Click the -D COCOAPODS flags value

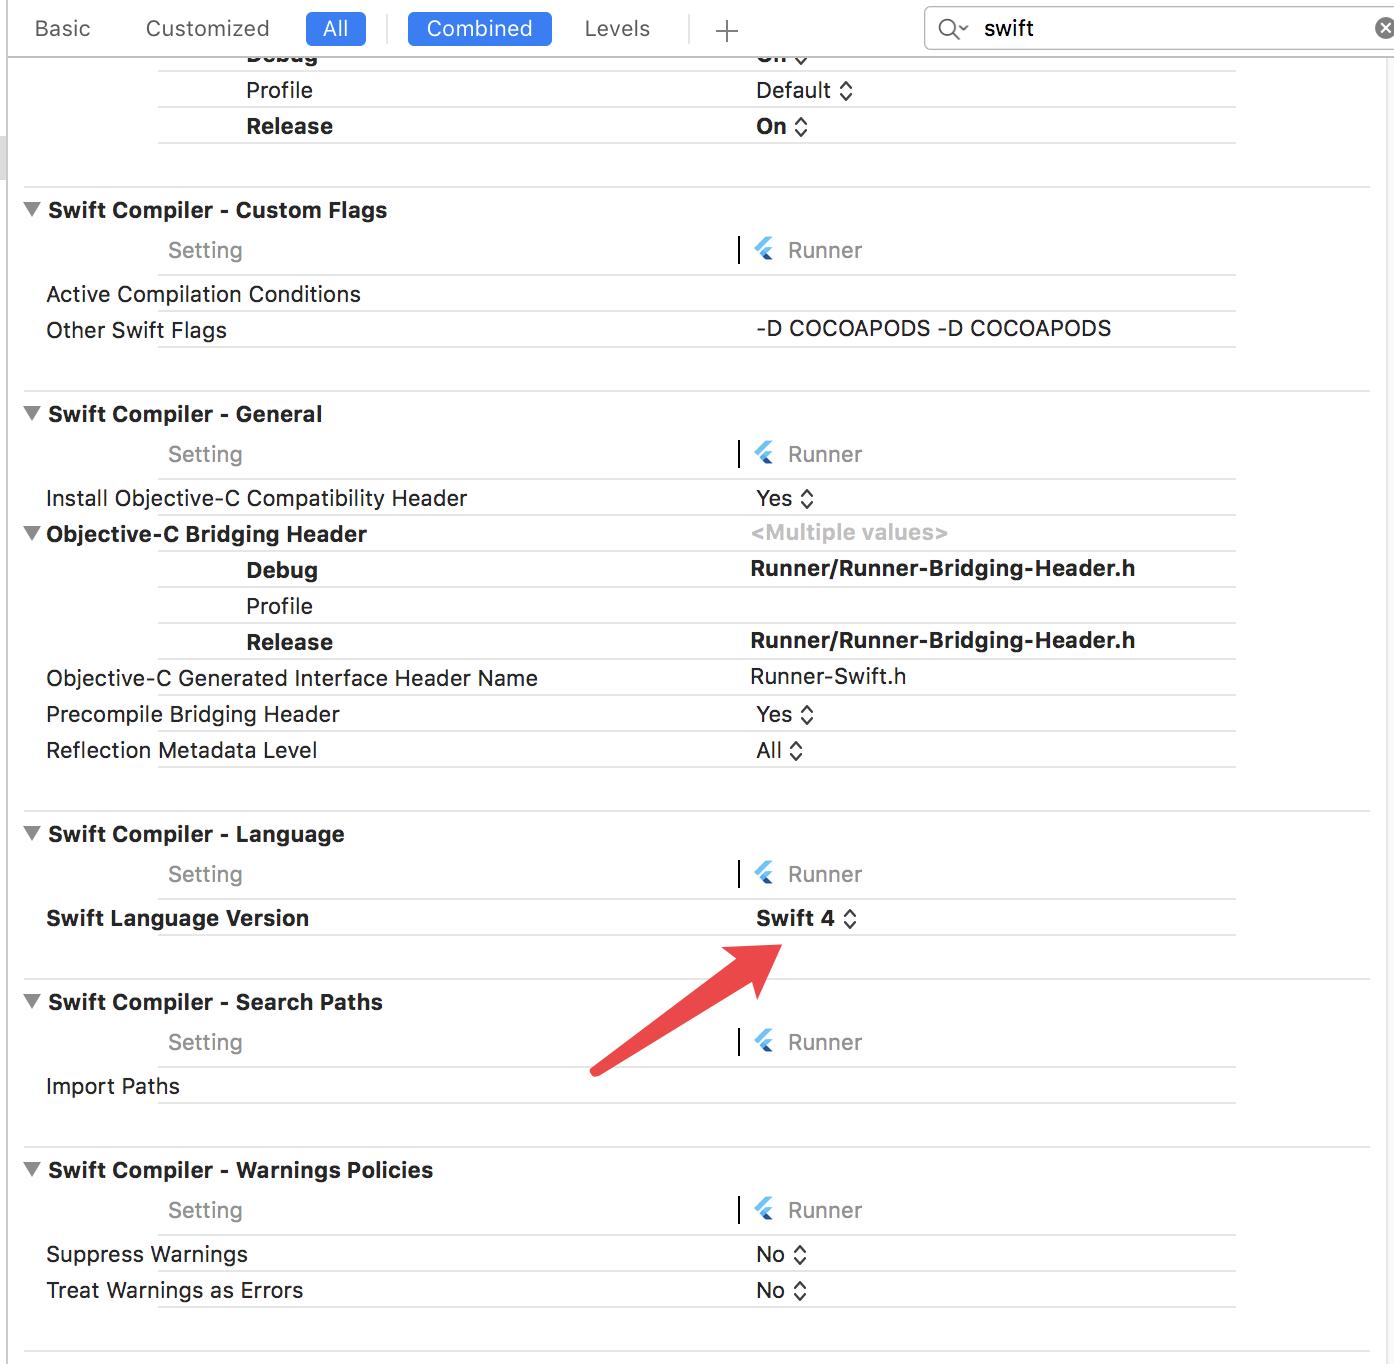[x=933, y=328]
